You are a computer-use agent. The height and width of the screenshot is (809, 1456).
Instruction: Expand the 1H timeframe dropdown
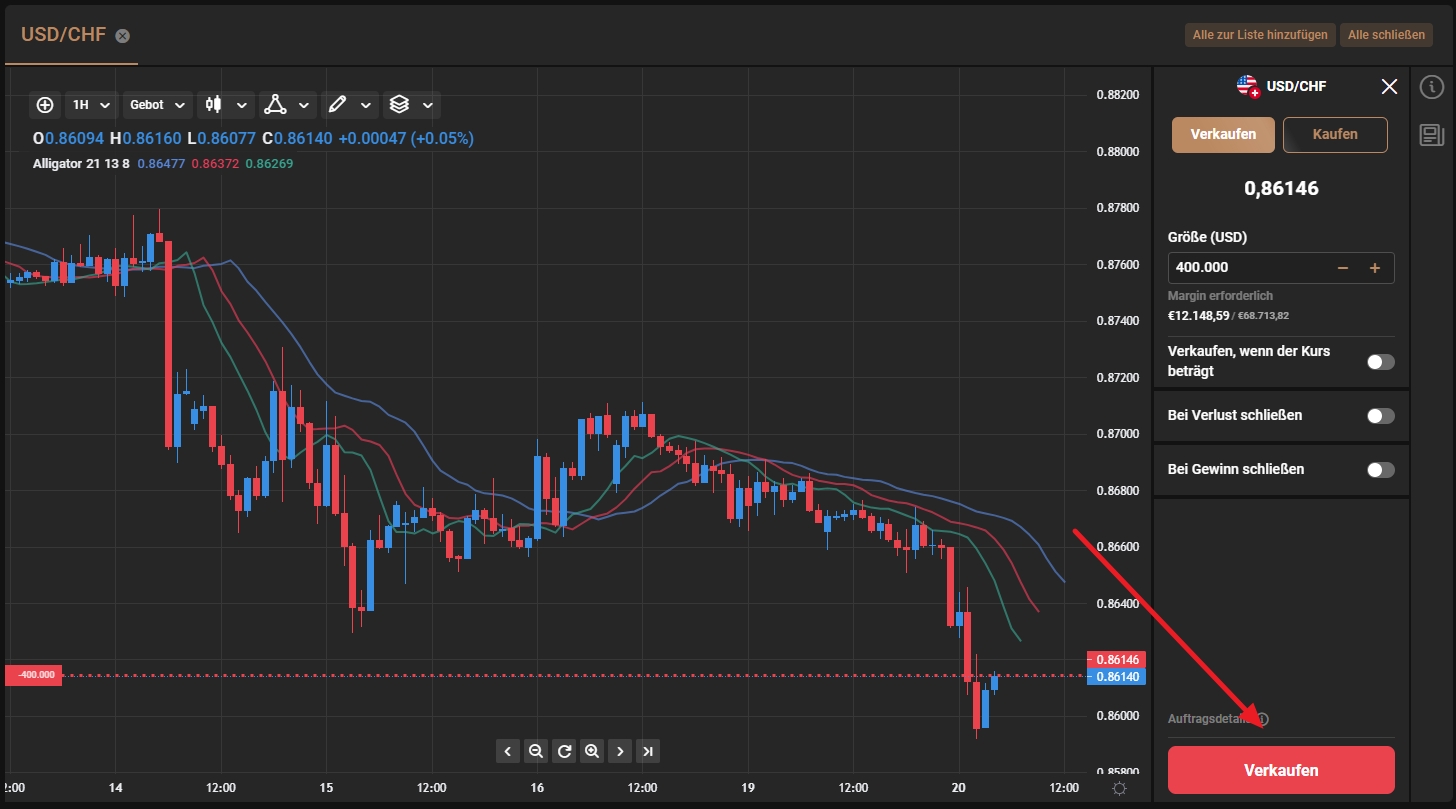tap(91, 104)
